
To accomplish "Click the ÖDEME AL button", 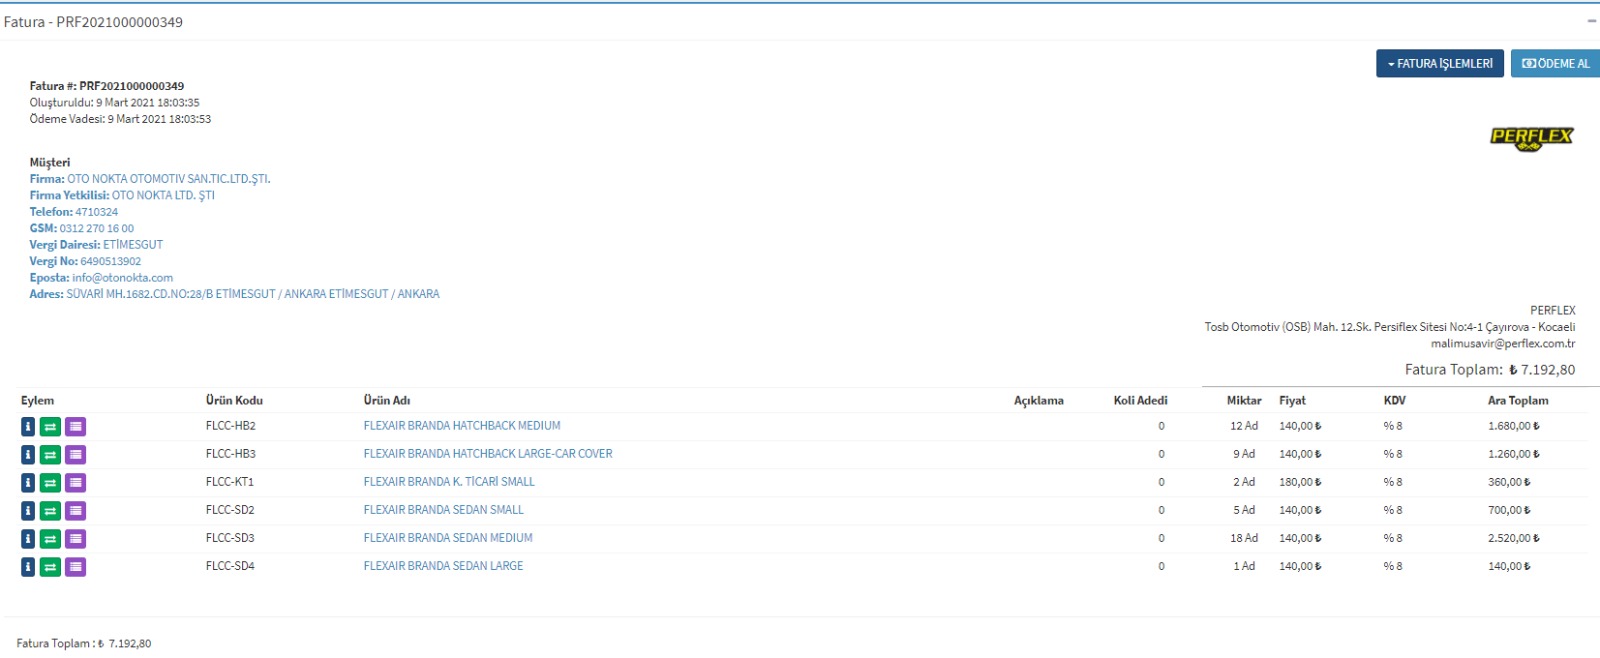I will pos(1555,64).
